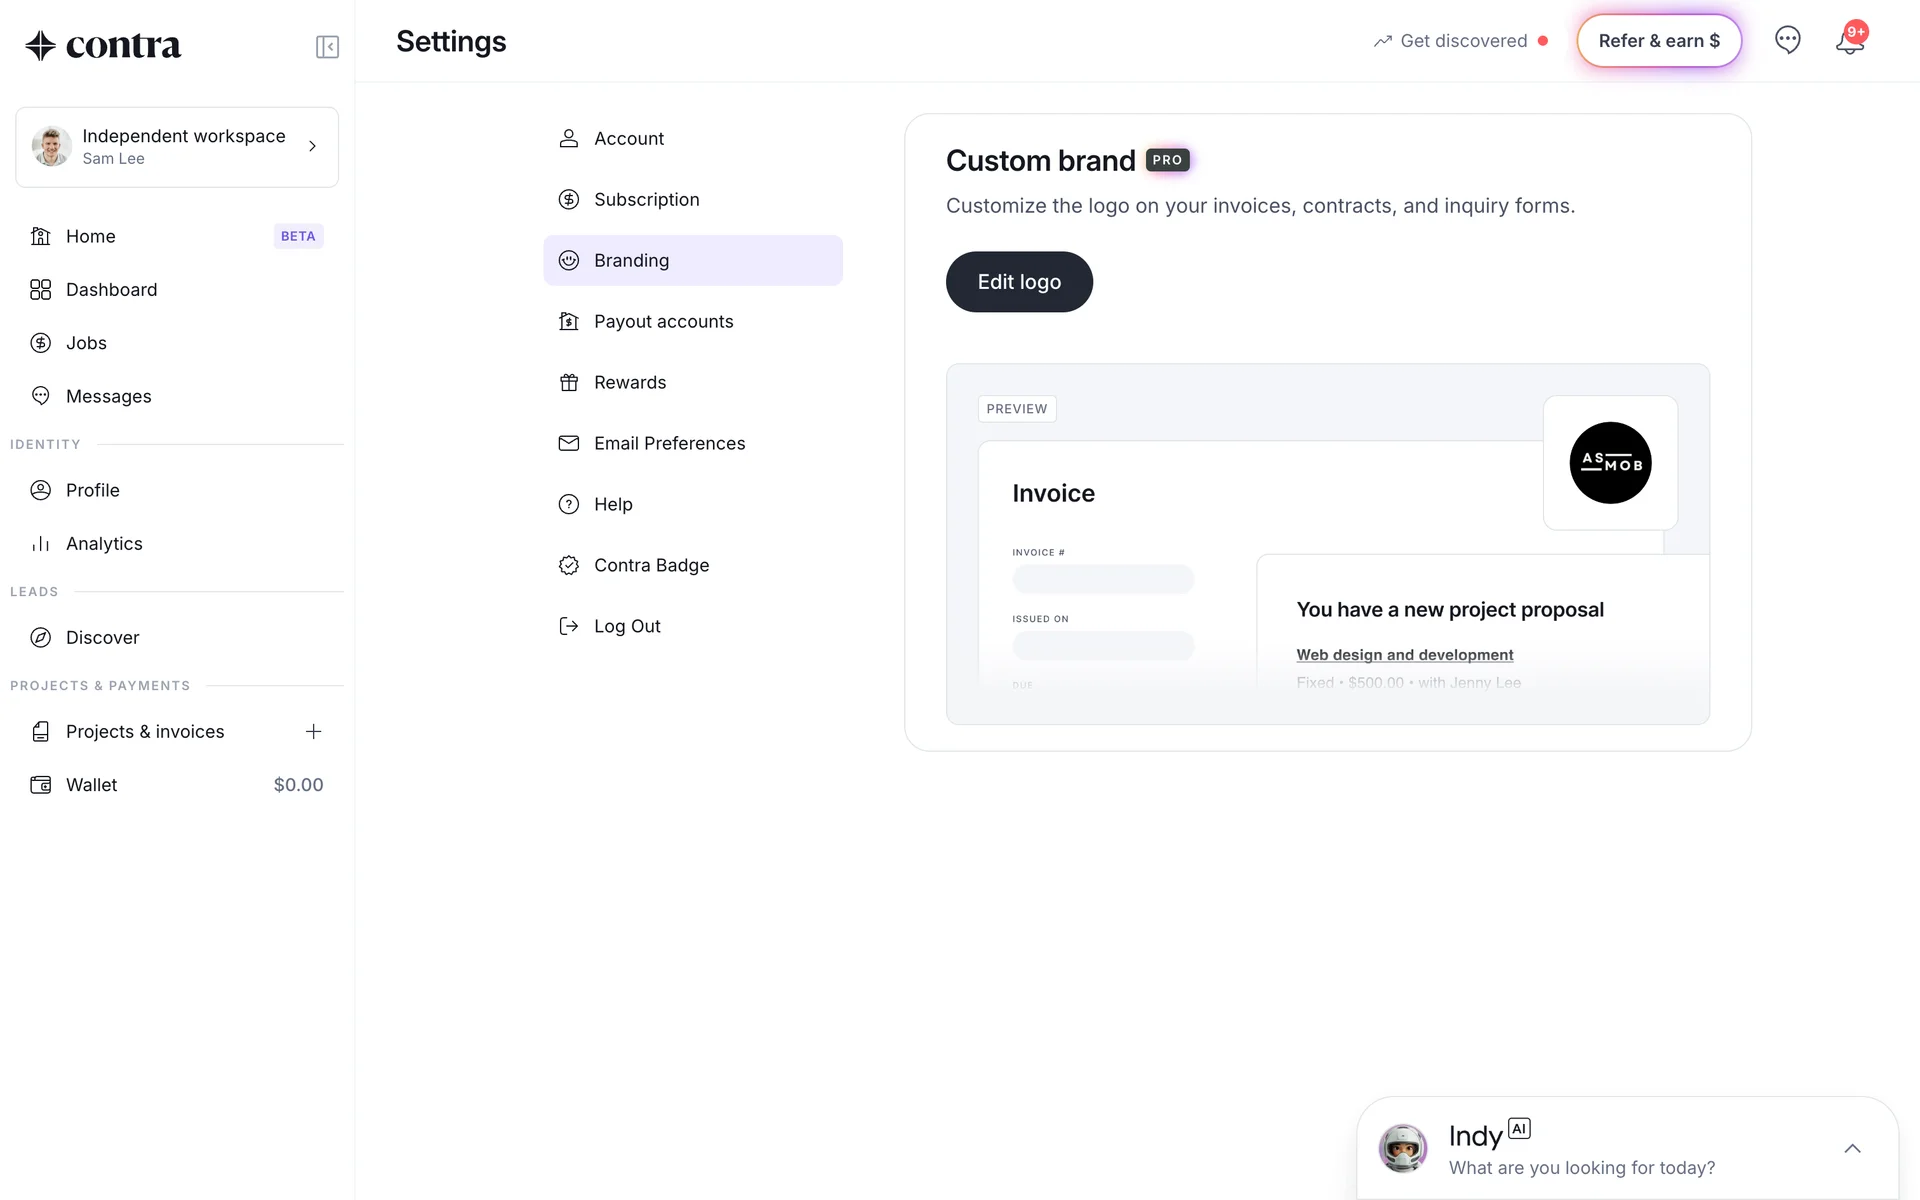Open the notifications bell icon
The height and width of the screenshot is (1200, 1920).
point(1849,41)
